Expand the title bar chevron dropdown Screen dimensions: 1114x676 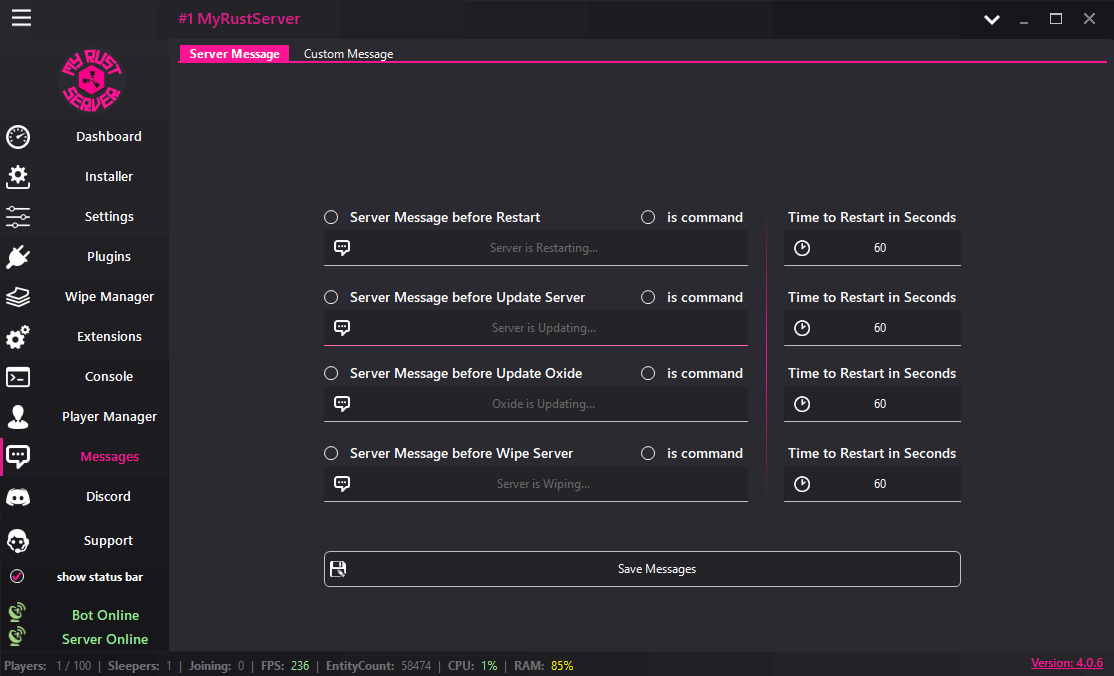coord(991,19)
